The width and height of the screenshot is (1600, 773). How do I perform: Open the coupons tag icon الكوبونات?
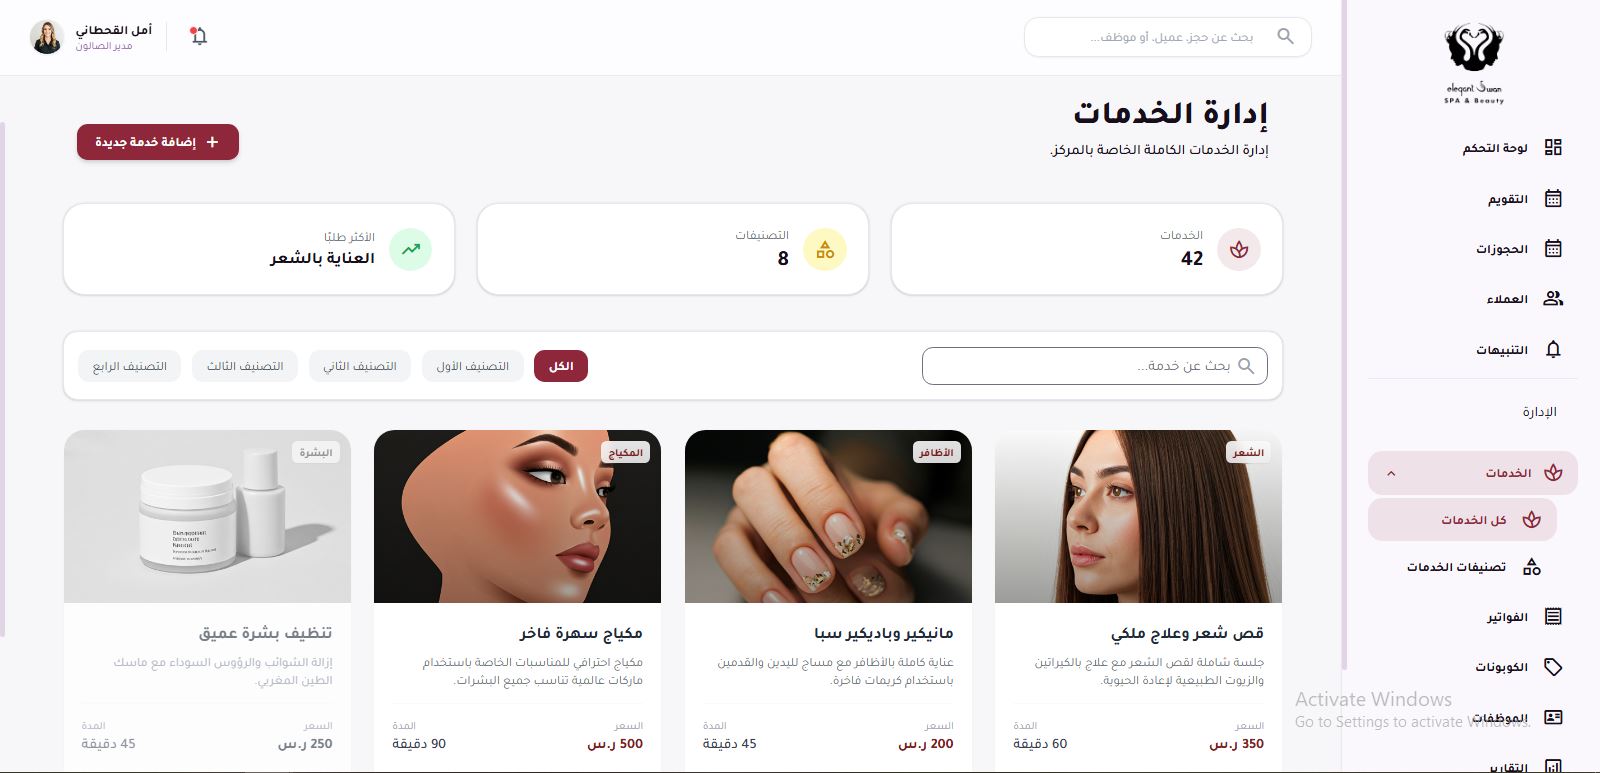1553,666
